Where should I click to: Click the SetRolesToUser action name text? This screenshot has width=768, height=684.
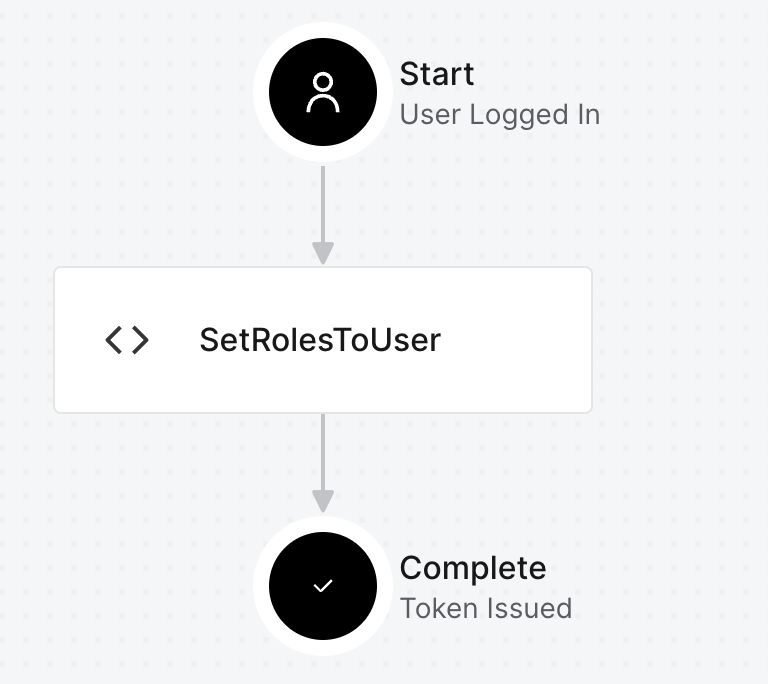tap(320, 341)
